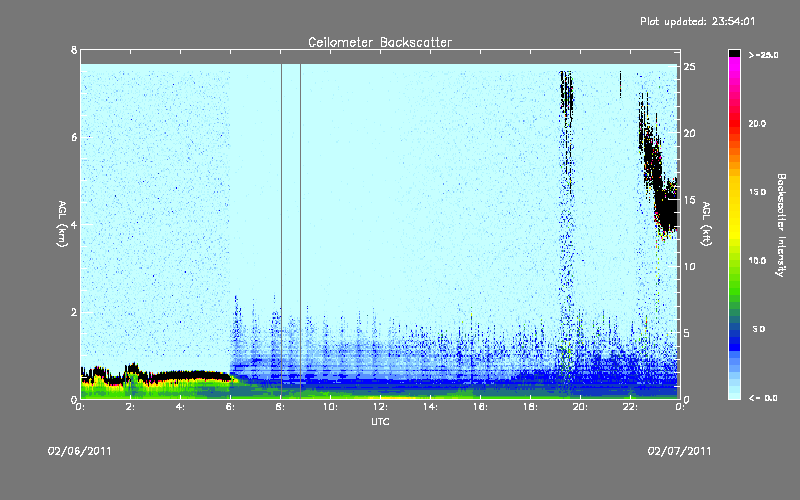Image resolution: width=800 pixels, height=500 pixels.
Task: Click the start date 02/06/2011
Action: [80, 451]
